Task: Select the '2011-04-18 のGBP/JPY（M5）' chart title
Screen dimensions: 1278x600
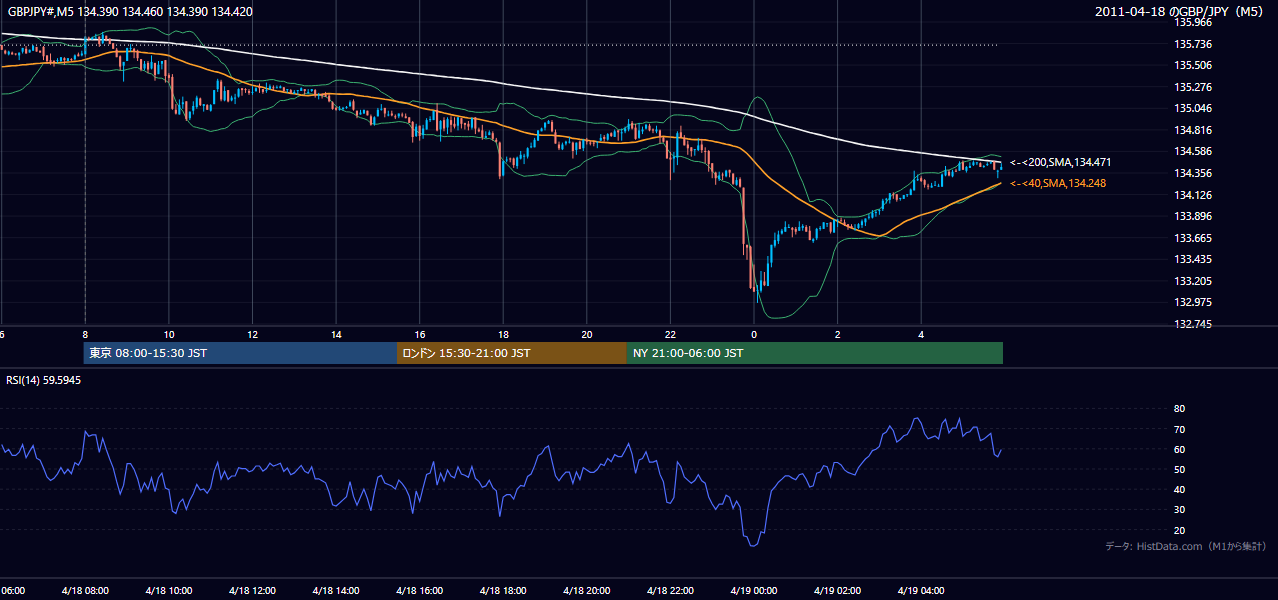Action: (x=1181, y=11)
